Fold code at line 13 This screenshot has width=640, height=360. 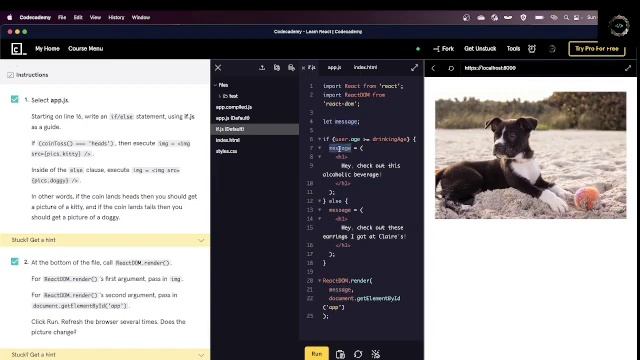coord(320,210)
